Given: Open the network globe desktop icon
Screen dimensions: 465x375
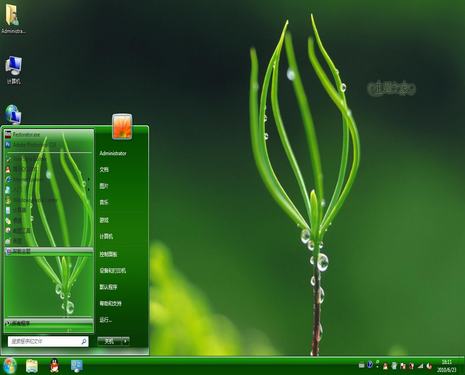Looking at the screenshot, I should tap(13, 115).
